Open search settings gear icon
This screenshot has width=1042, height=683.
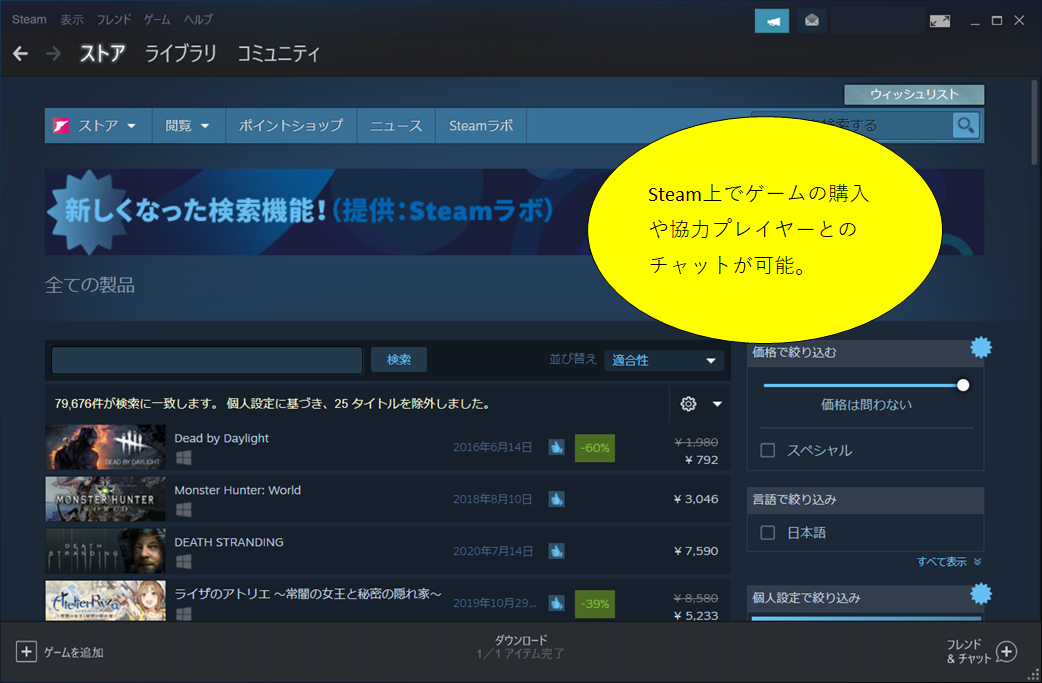(688, 403)
